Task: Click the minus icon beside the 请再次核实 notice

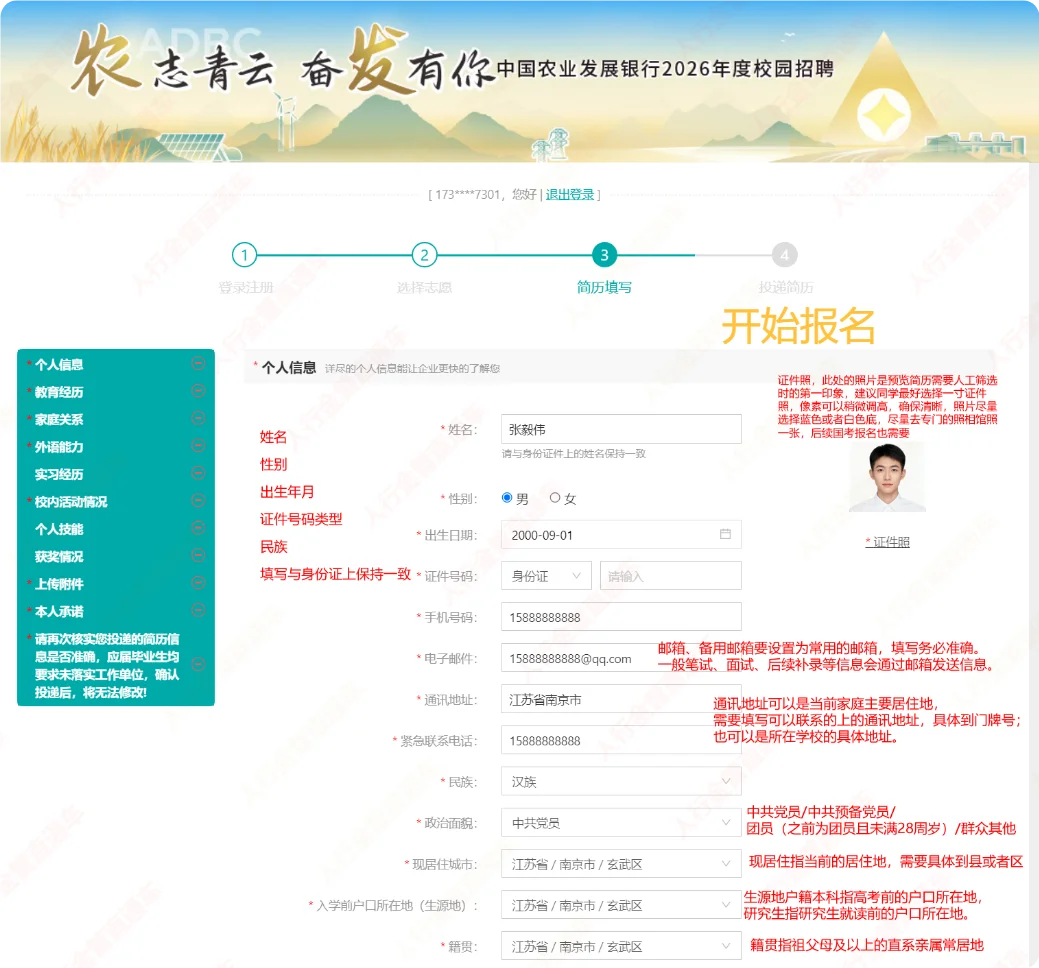Action: click(x=198, y=665)
